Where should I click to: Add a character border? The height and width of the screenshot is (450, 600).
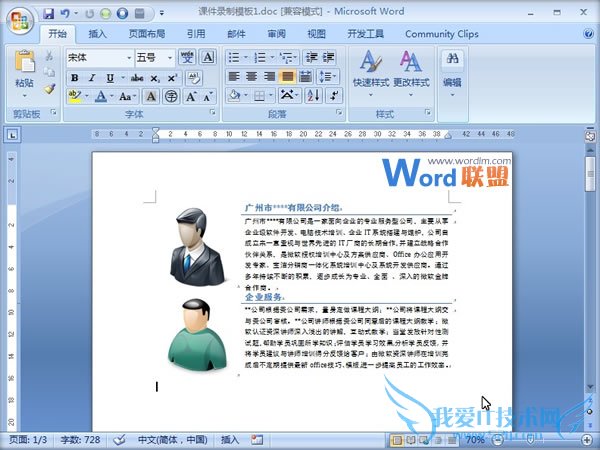(208, 57)
